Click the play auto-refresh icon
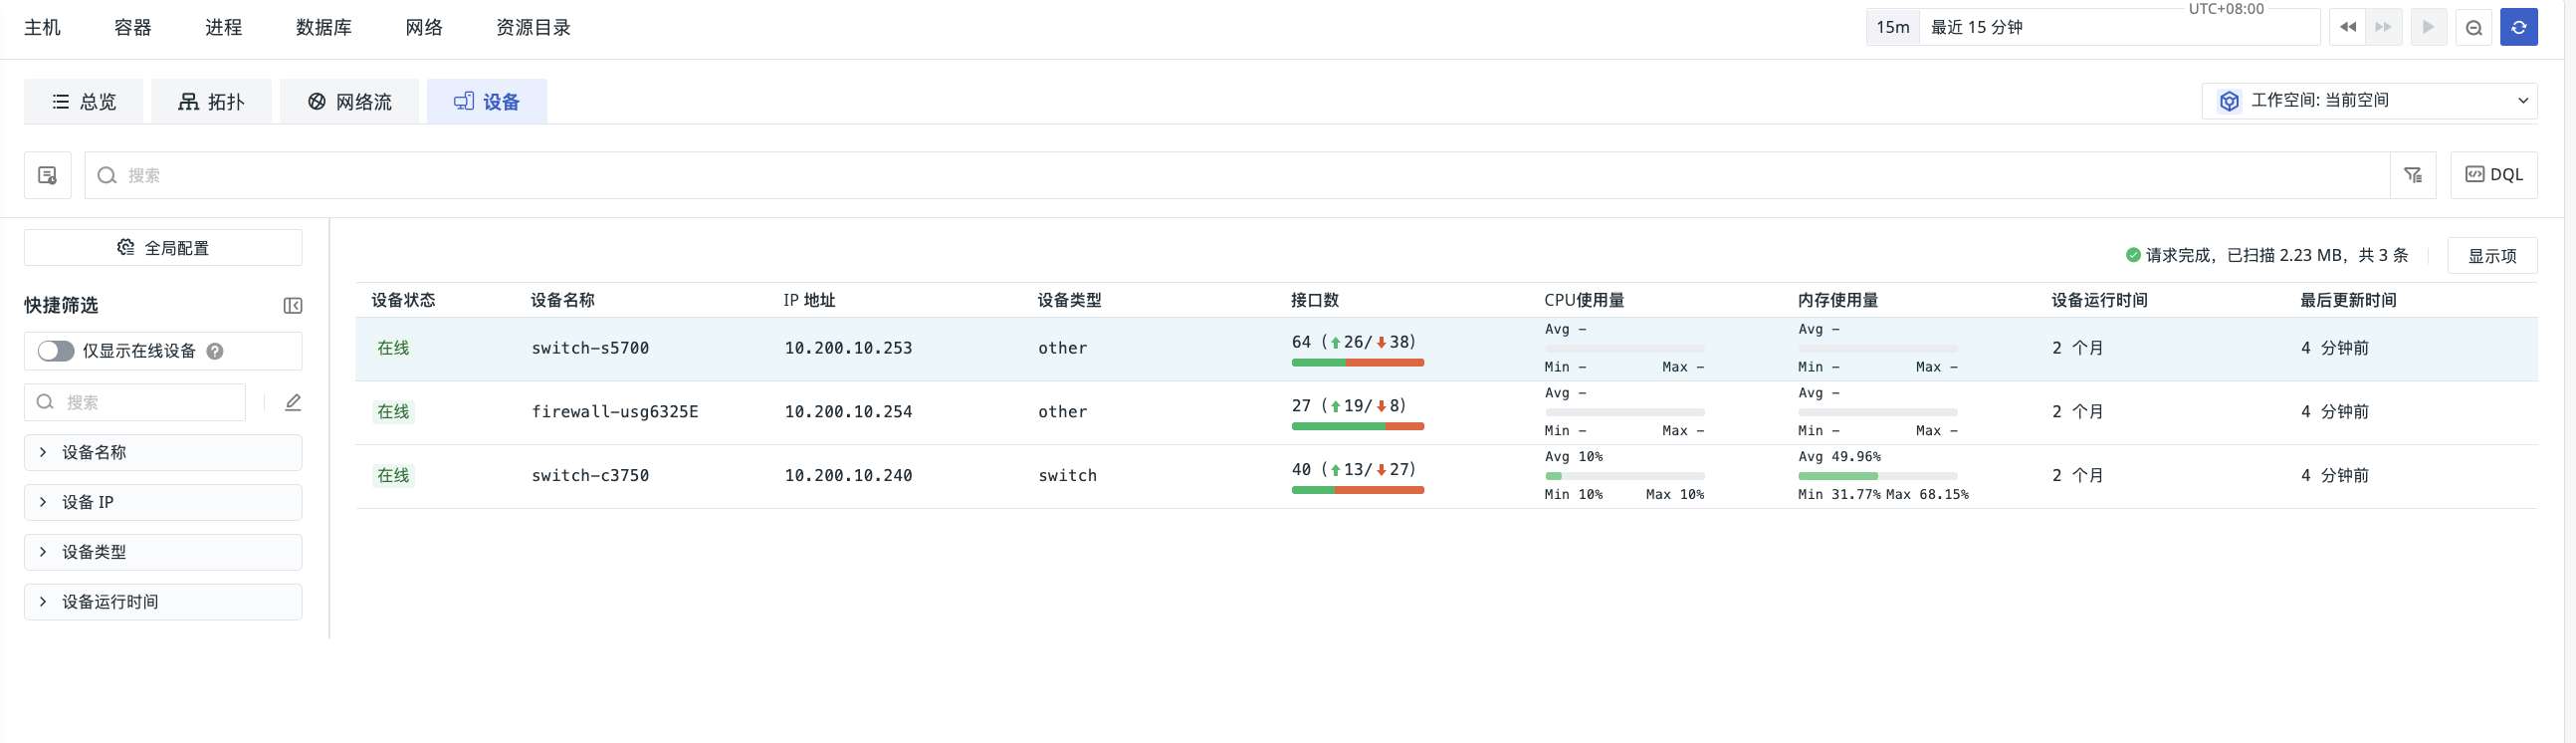The image size is (2576, 743). pyautogui.click(x=2428, y=27)
